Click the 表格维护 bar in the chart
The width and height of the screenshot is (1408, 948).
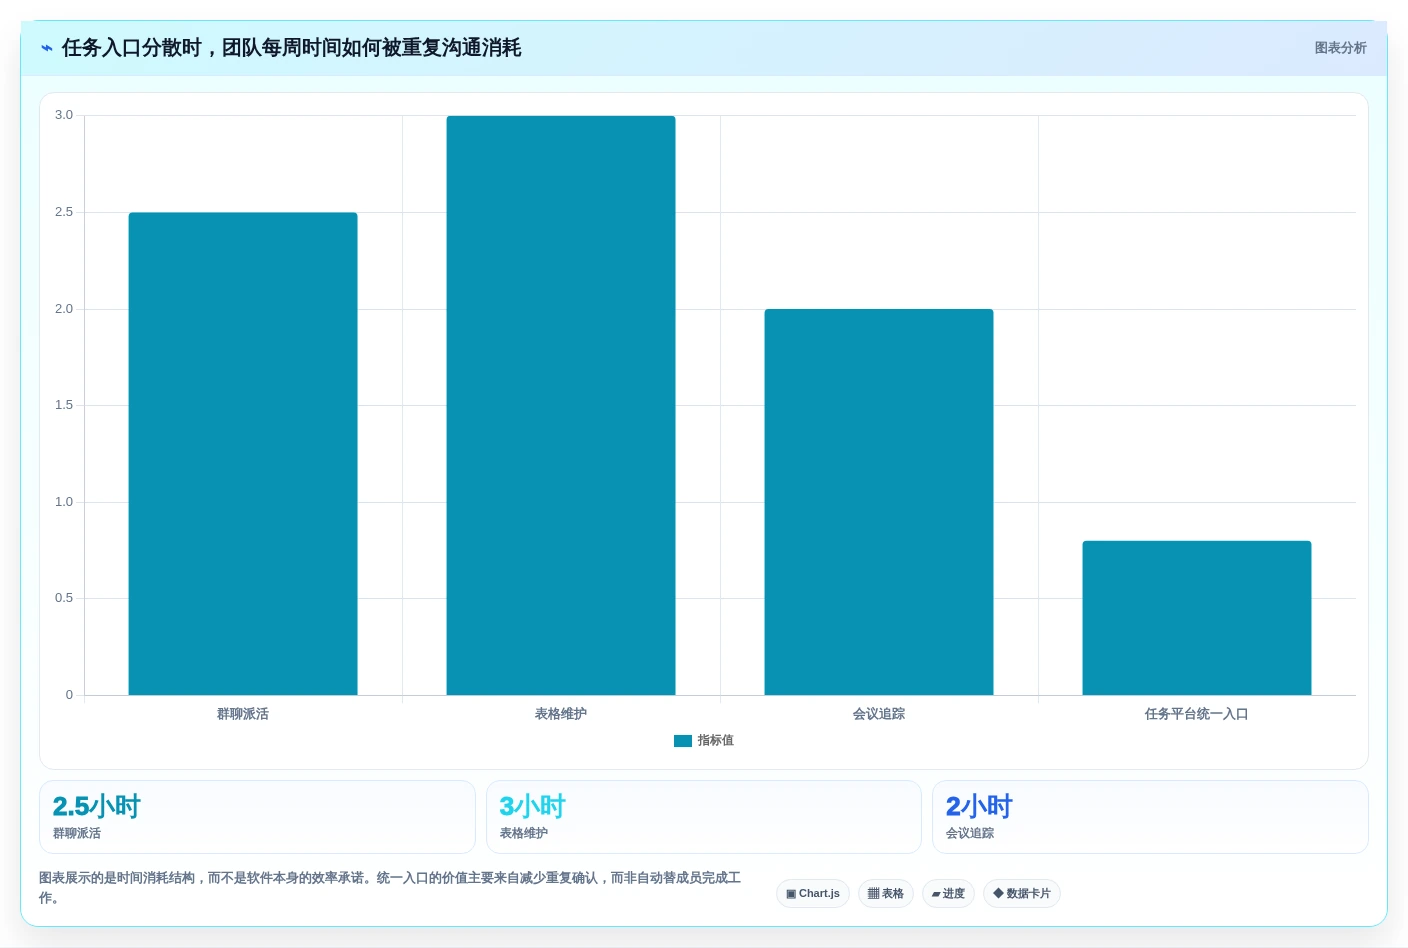coord(561,405)
